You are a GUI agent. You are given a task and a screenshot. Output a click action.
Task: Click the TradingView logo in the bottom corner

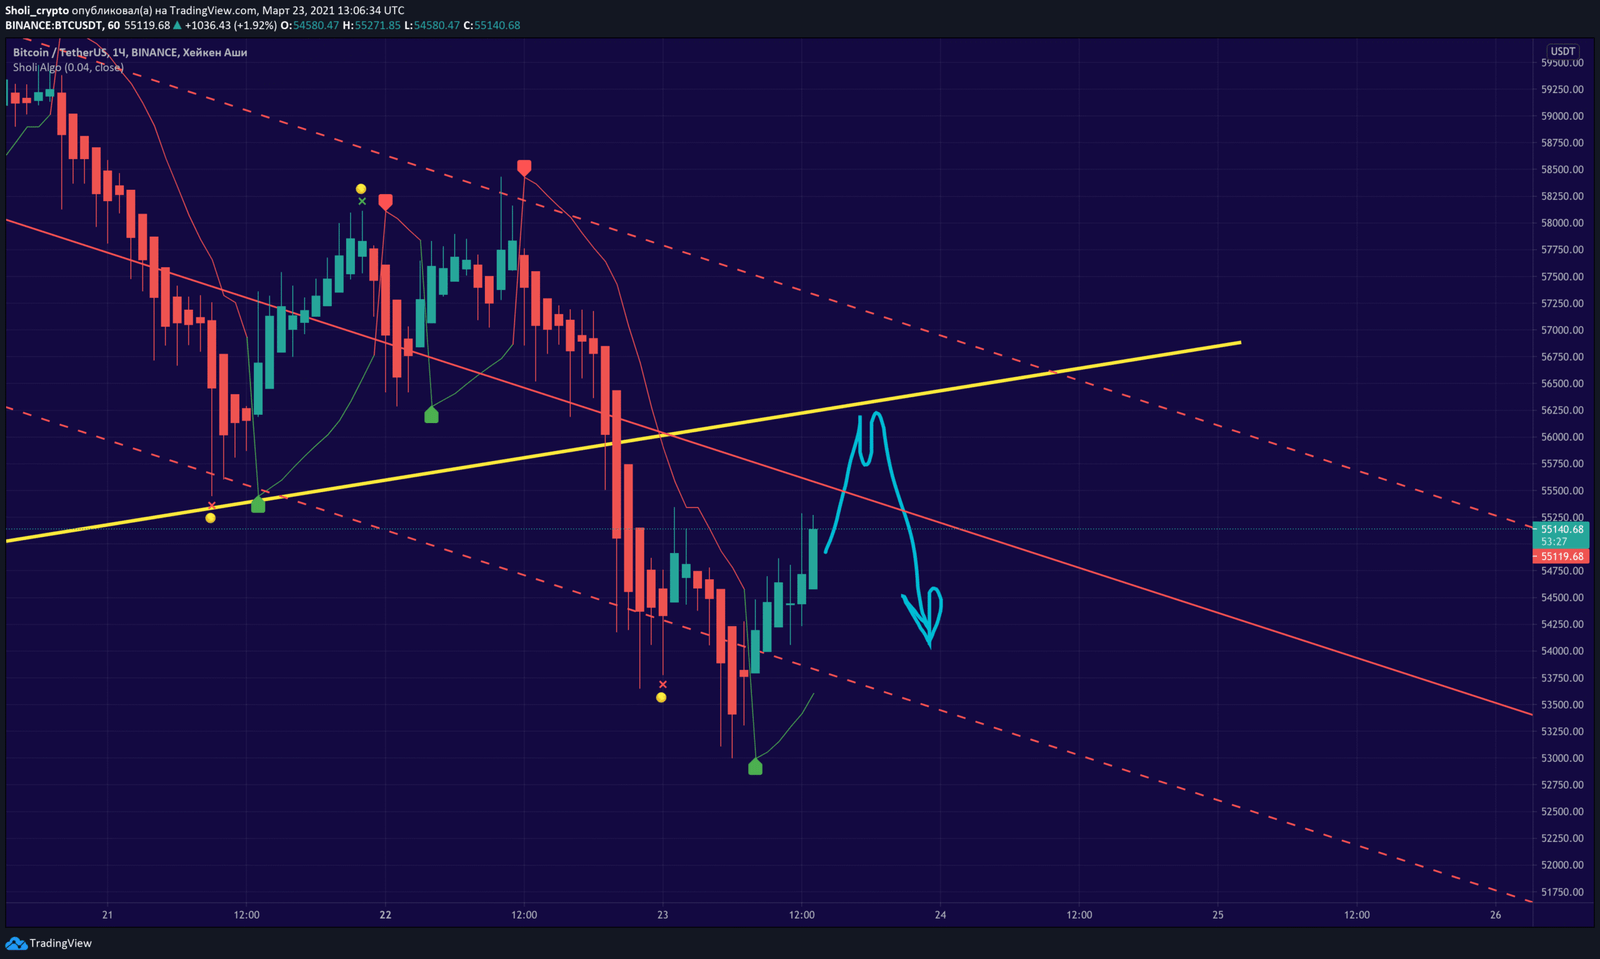pos(49,943)
